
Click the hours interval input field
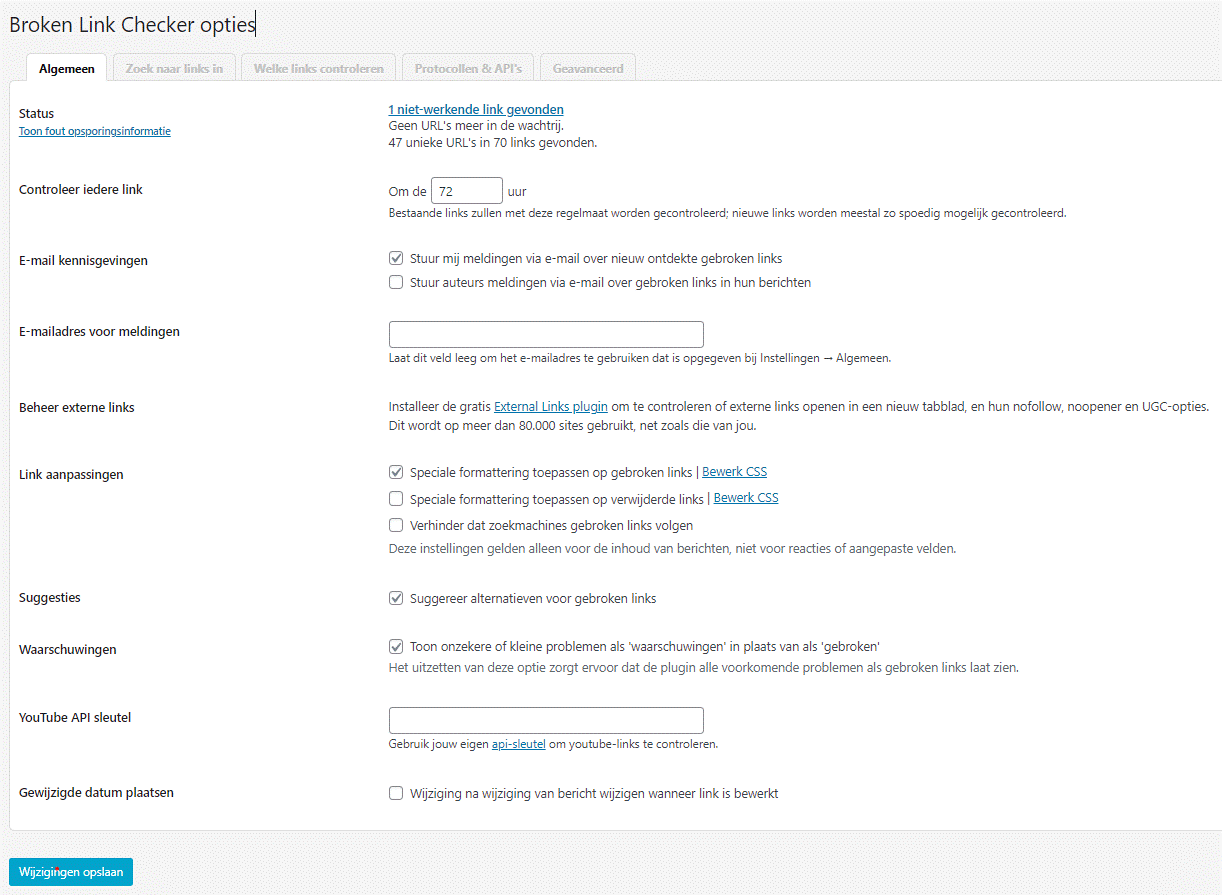[466, 191]
